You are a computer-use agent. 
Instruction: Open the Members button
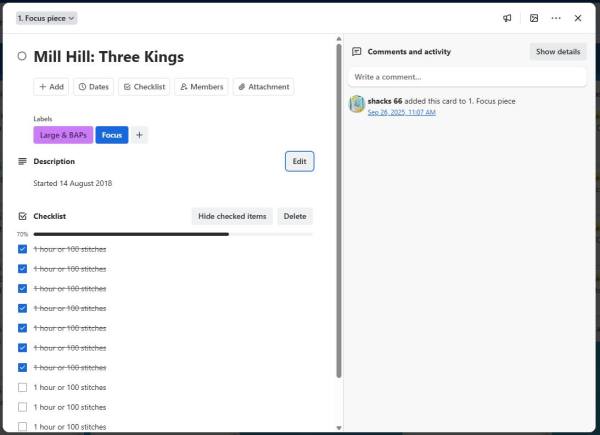tap(201, 87)
